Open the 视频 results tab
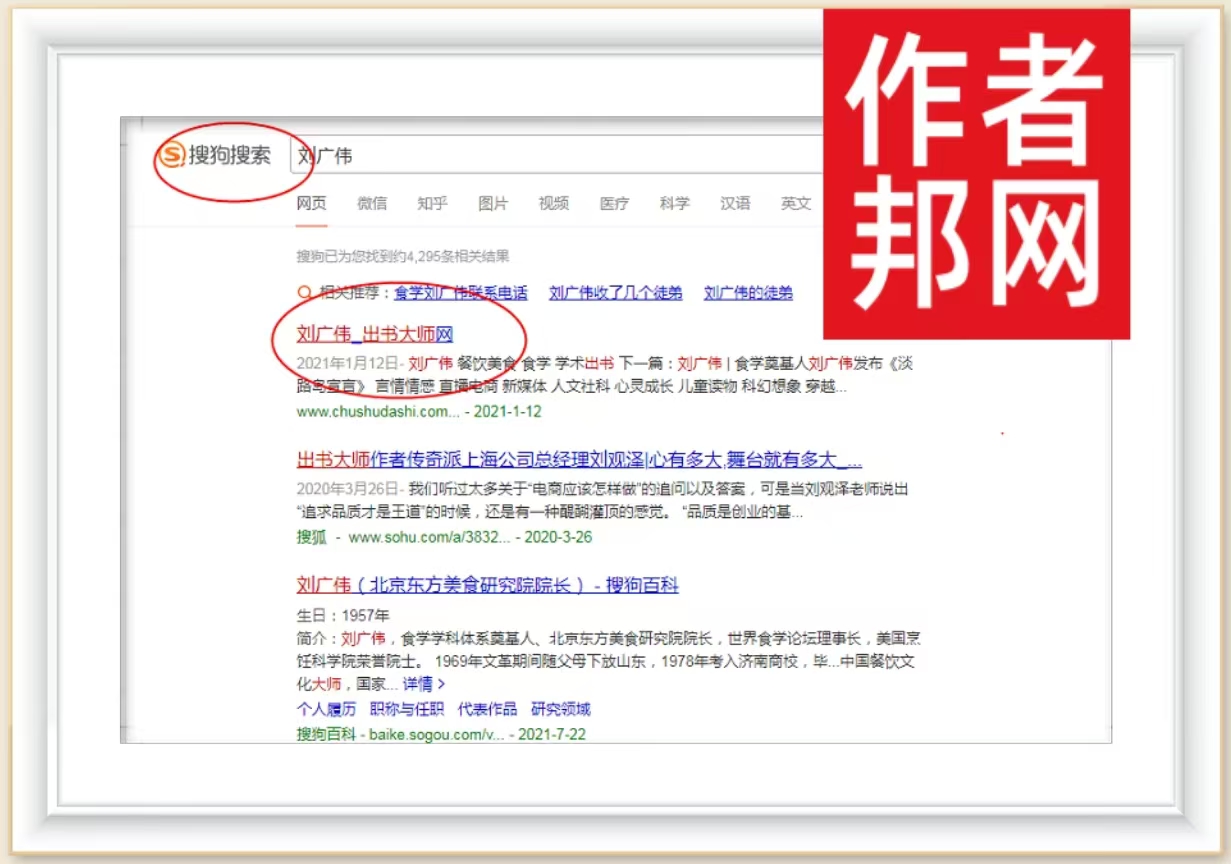The image size is (1231, 864). tap(554, 204)
